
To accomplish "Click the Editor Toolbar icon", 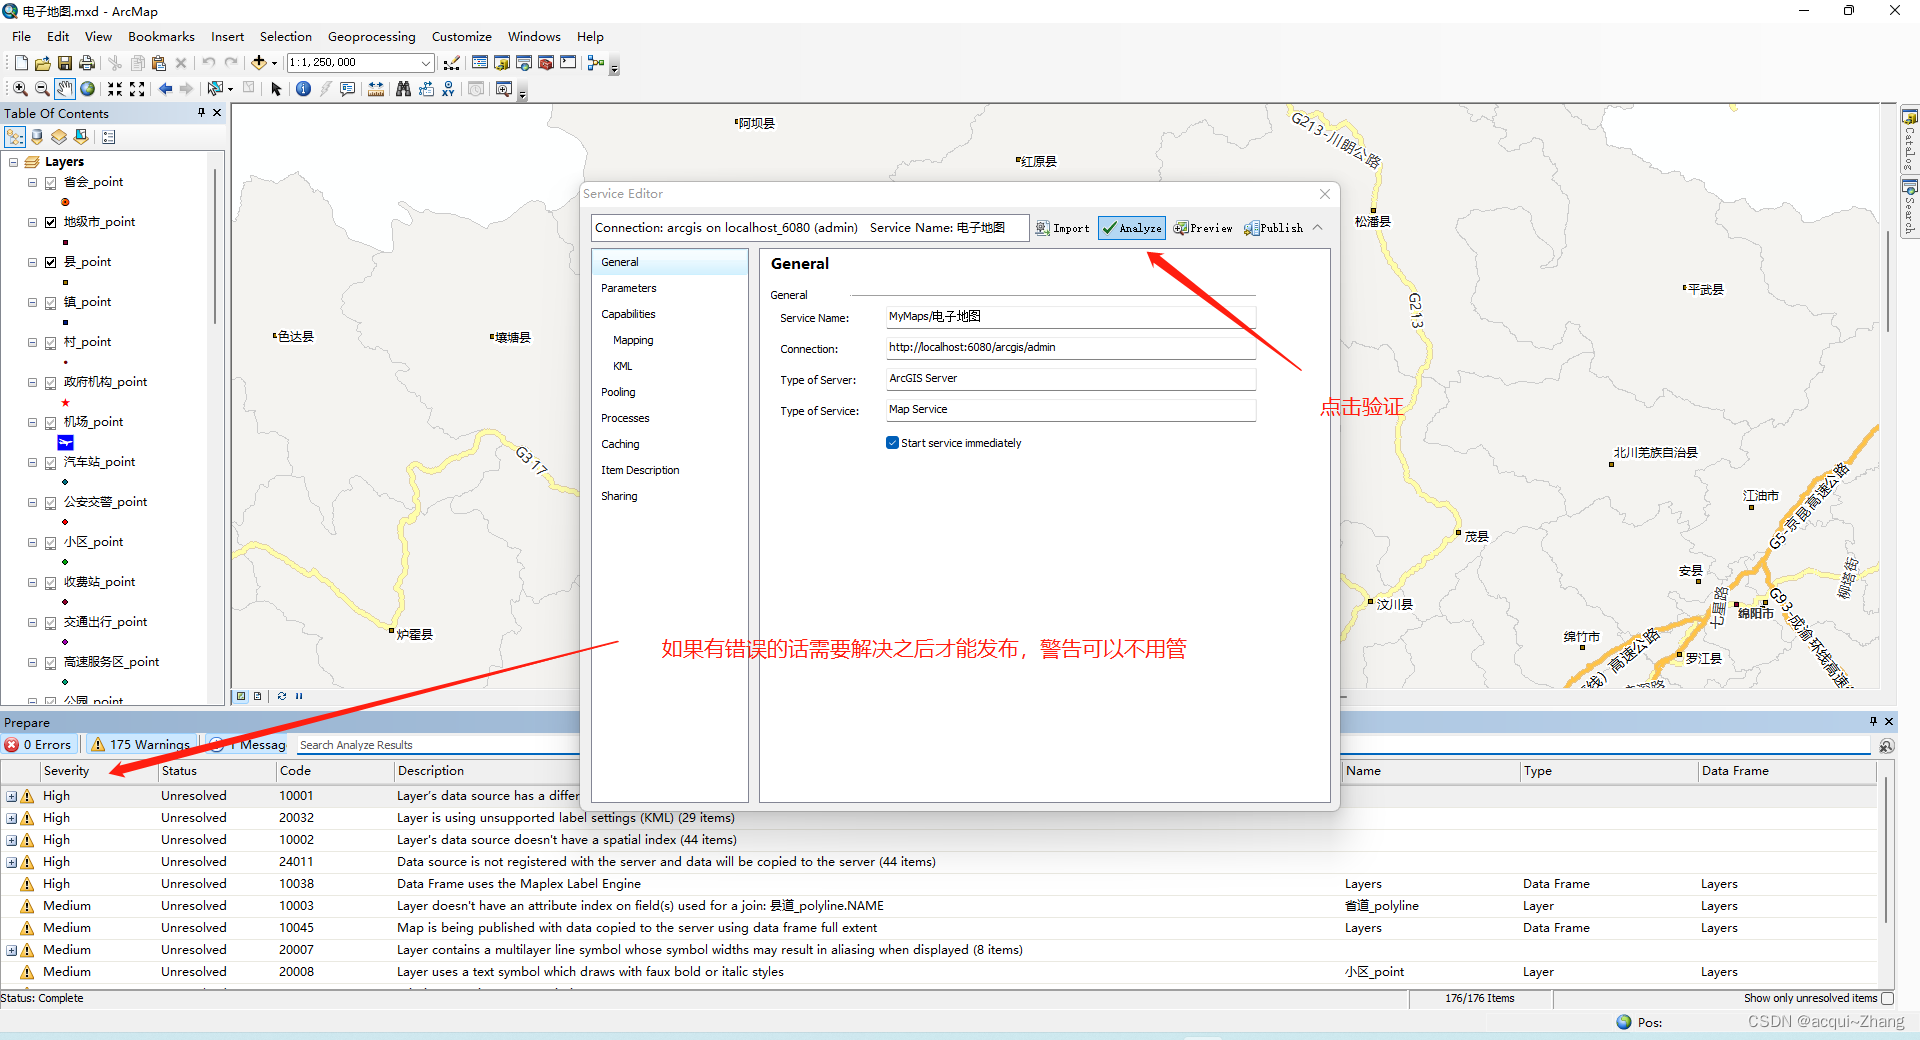I will (453, 62).
